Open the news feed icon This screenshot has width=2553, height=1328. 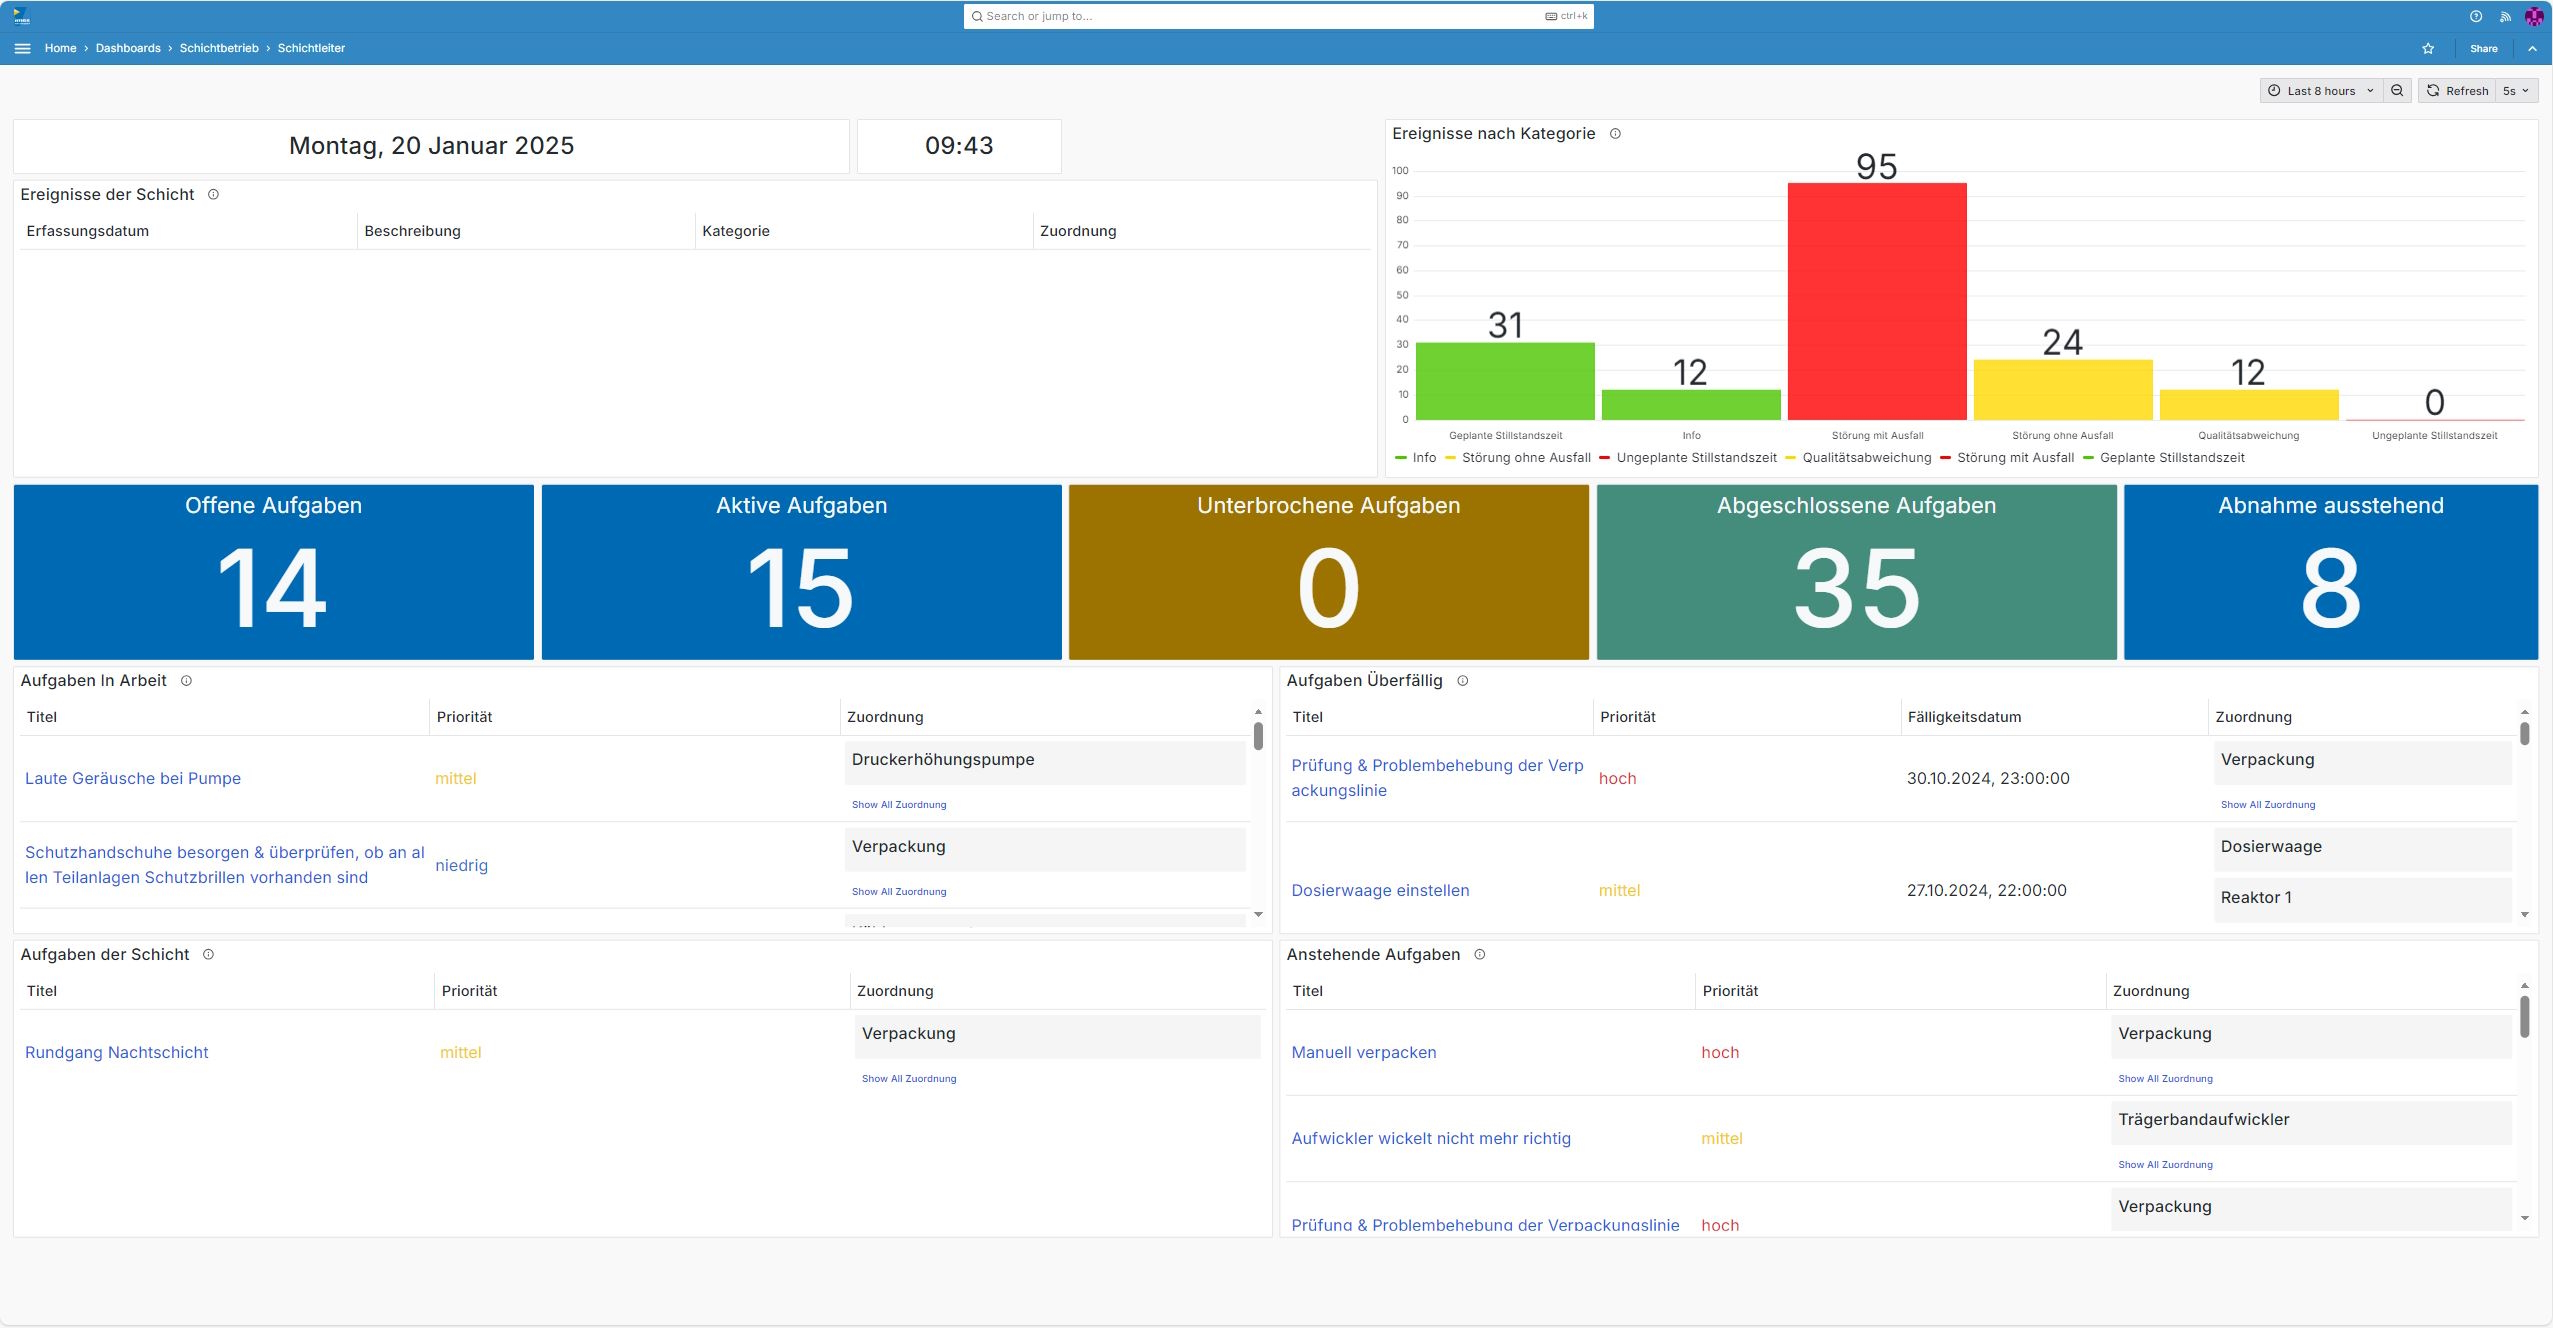pos(2505,16)
